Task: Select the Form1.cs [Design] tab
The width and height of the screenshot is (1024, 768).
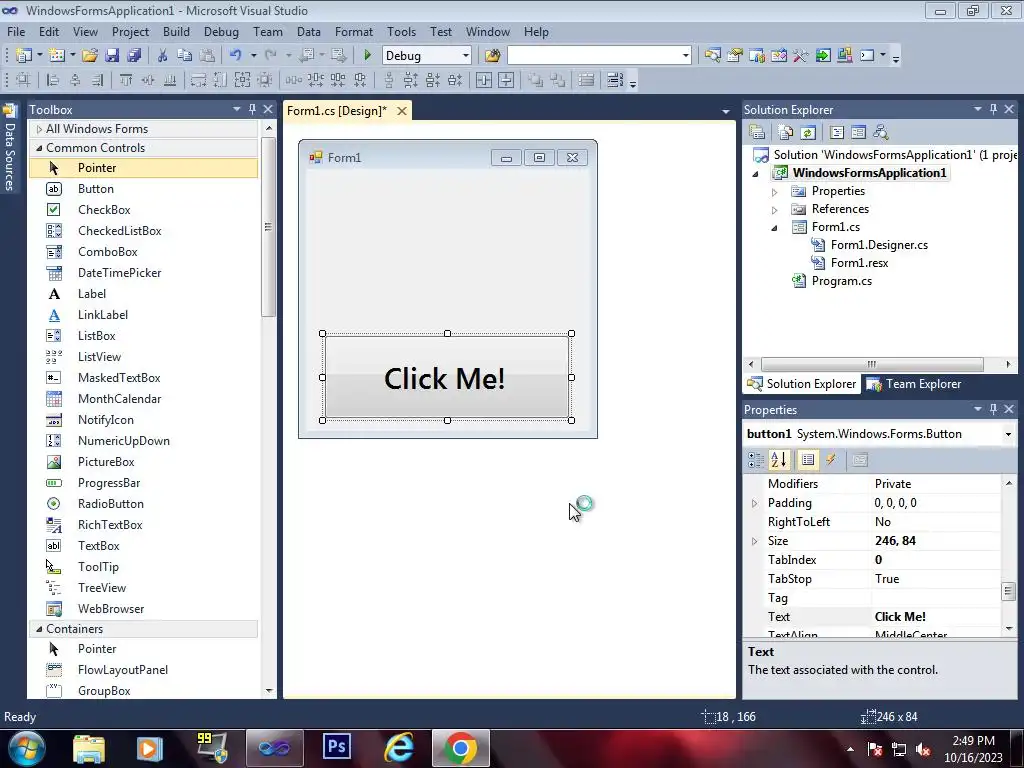Action: [x=336, y=111]
